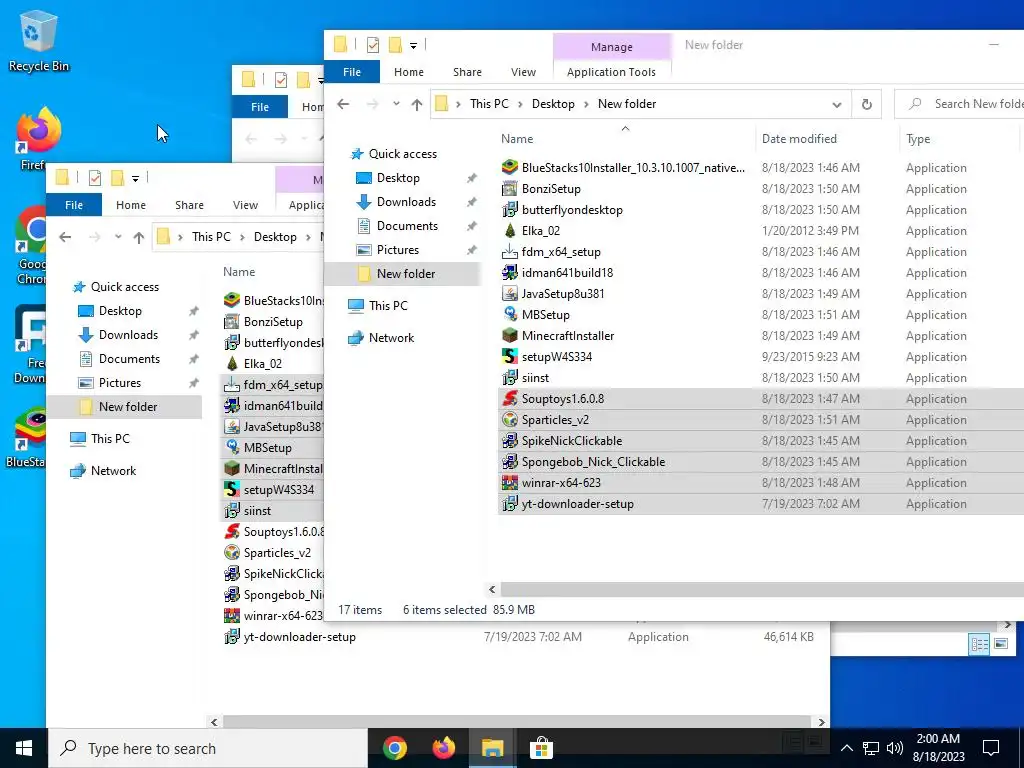Click the taskbar search box
The width and height of the screenshot is (1024, 768).
208,748
